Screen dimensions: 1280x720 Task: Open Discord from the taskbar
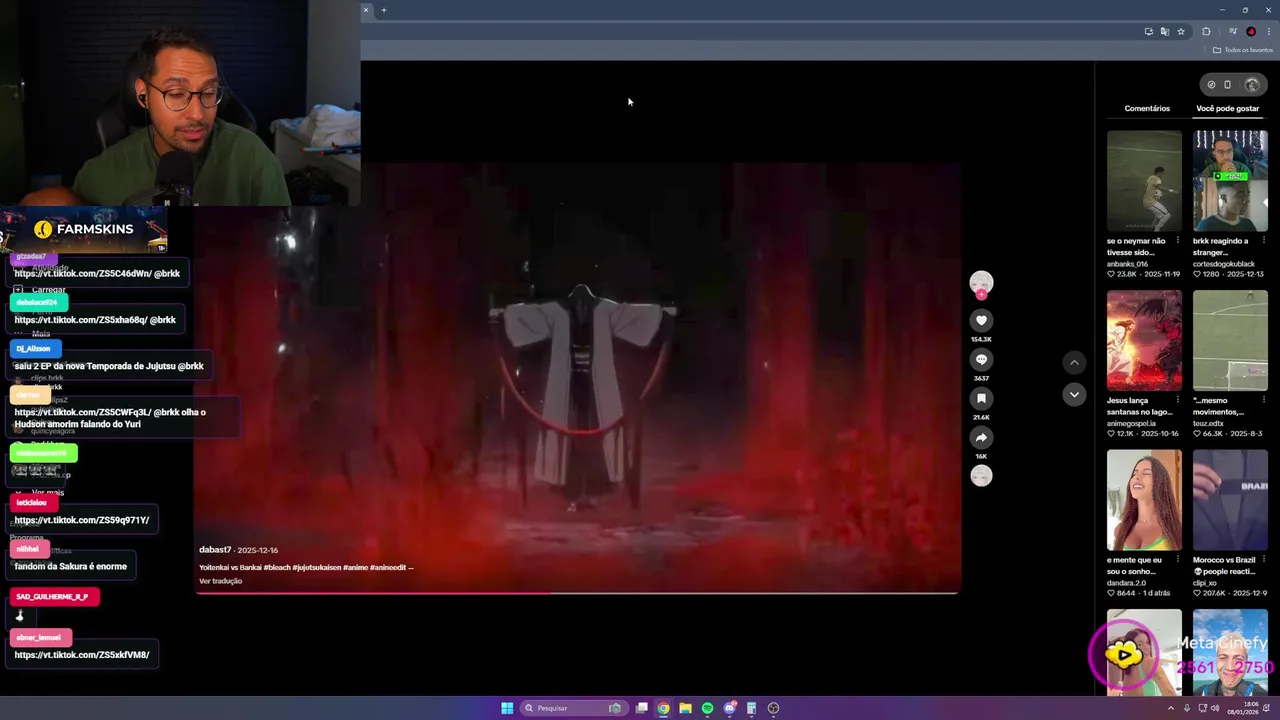coord(729,708)
